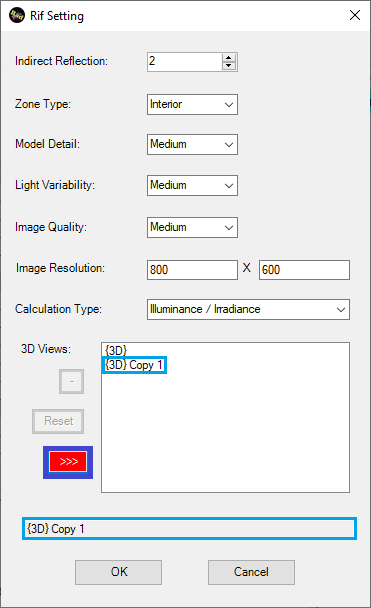Expand the Model Detail dropdown

192,144
